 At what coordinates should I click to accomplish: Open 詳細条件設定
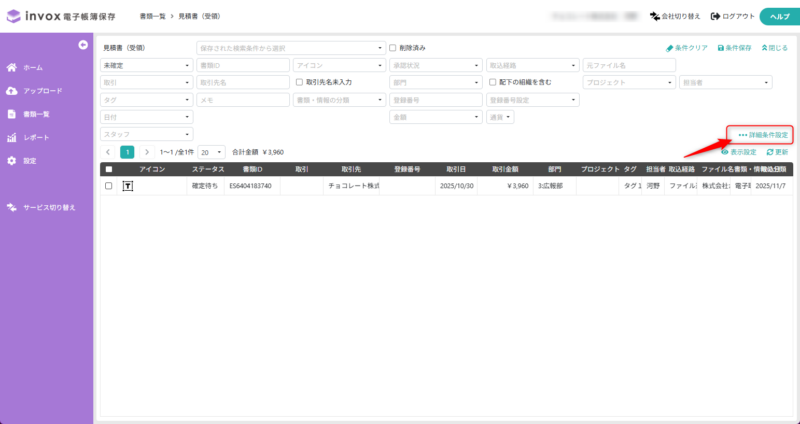point(763,135)
